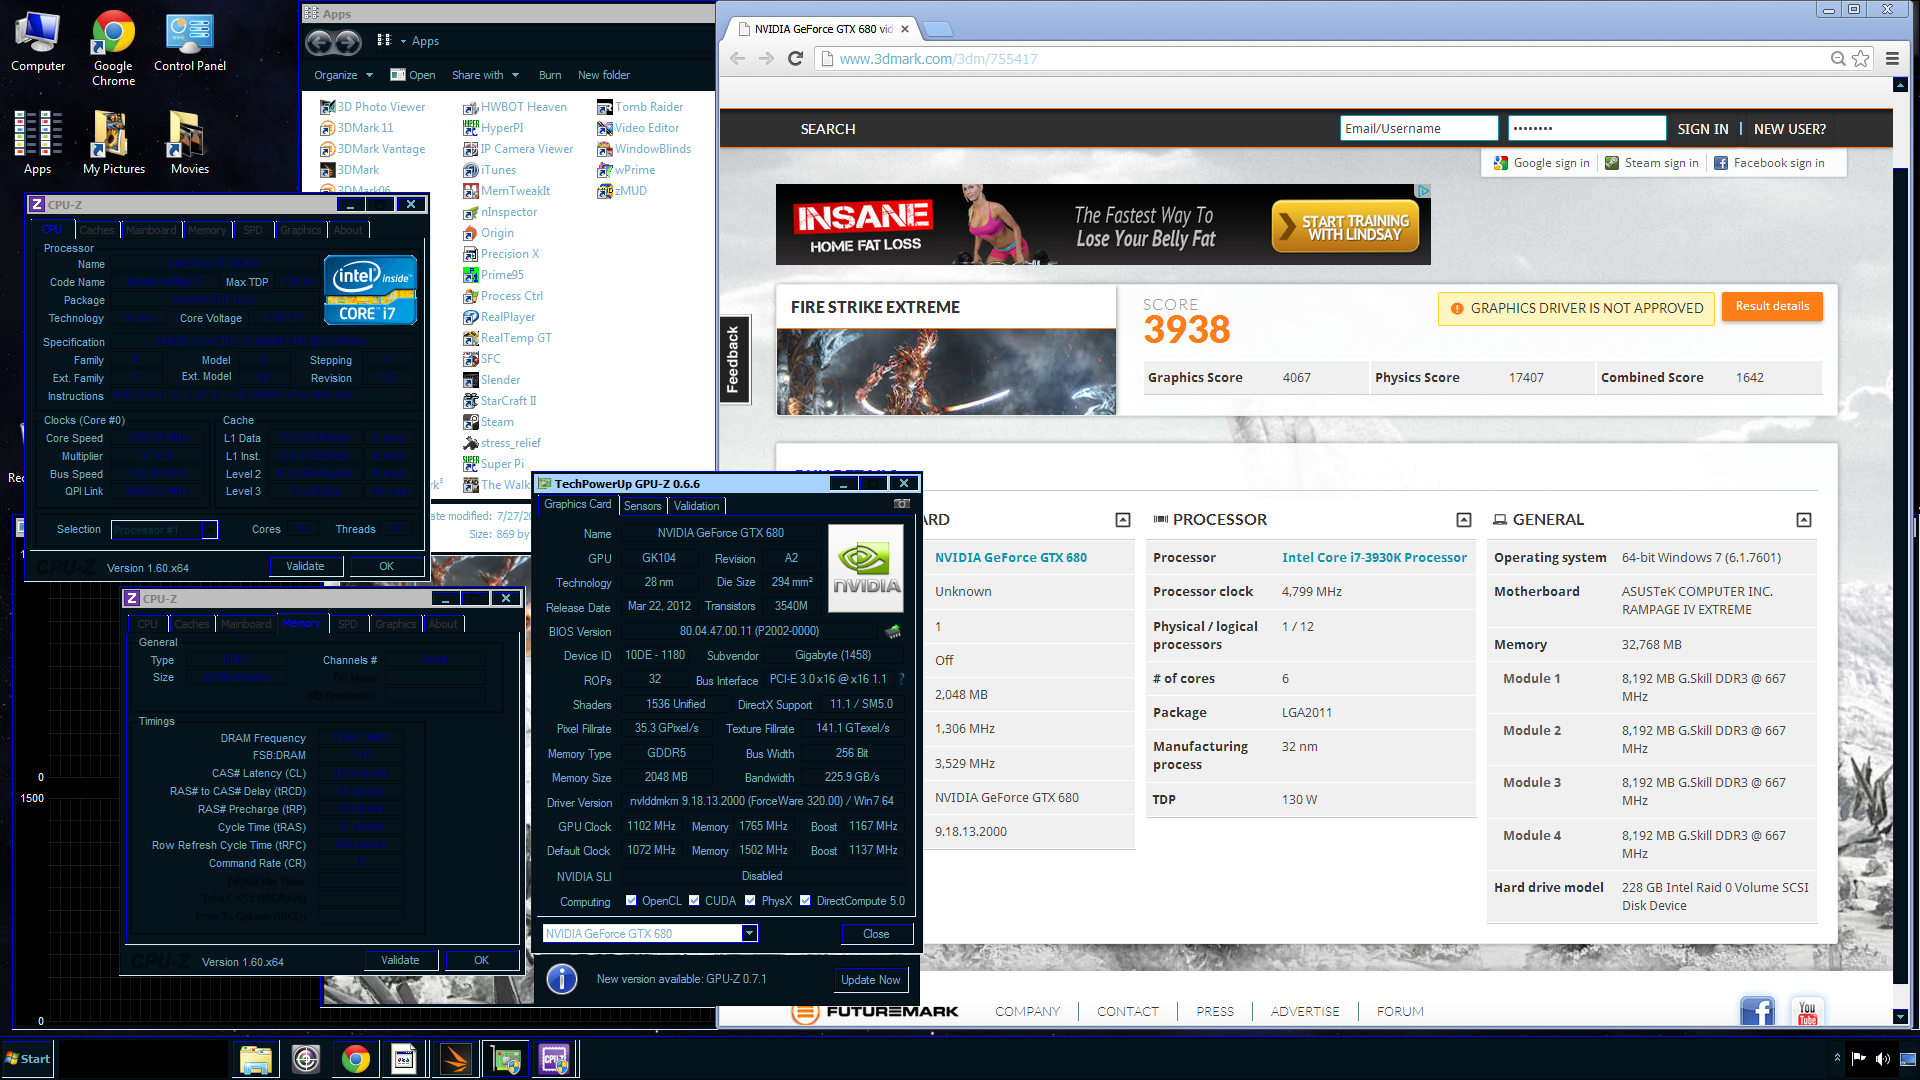Open the Control Panel desktop icon

(190, 41)
